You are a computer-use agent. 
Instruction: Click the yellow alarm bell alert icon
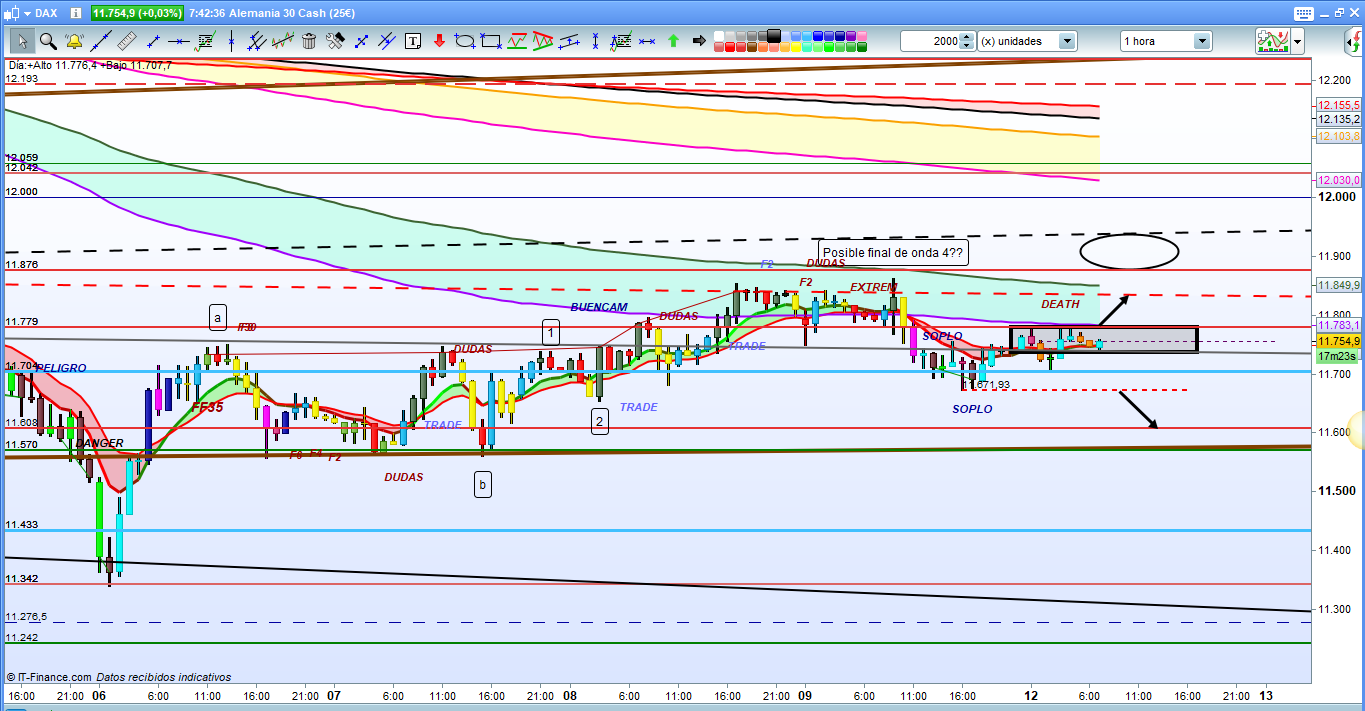click(x=74, y=41)
